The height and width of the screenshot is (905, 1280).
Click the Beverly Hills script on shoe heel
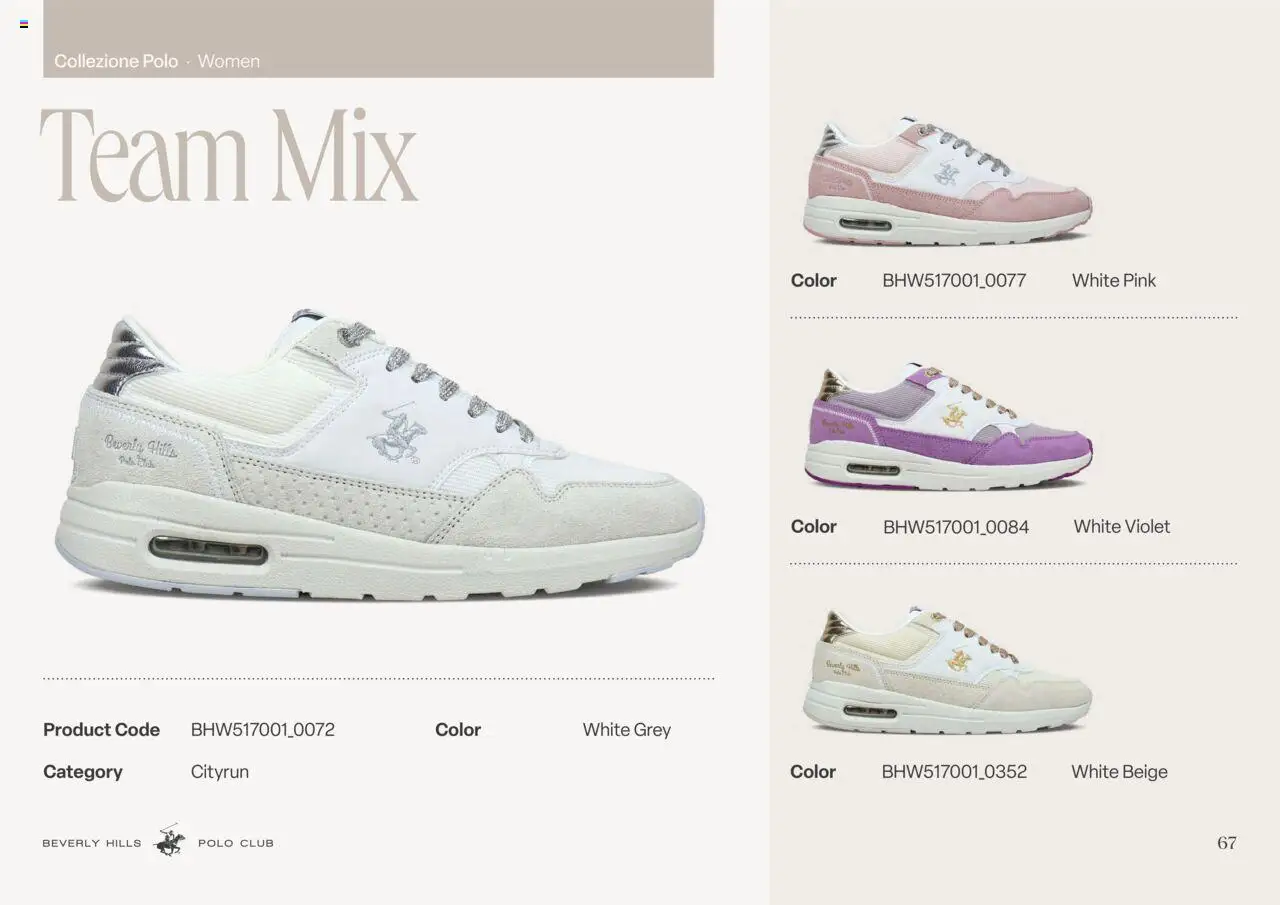click(140, 451)
